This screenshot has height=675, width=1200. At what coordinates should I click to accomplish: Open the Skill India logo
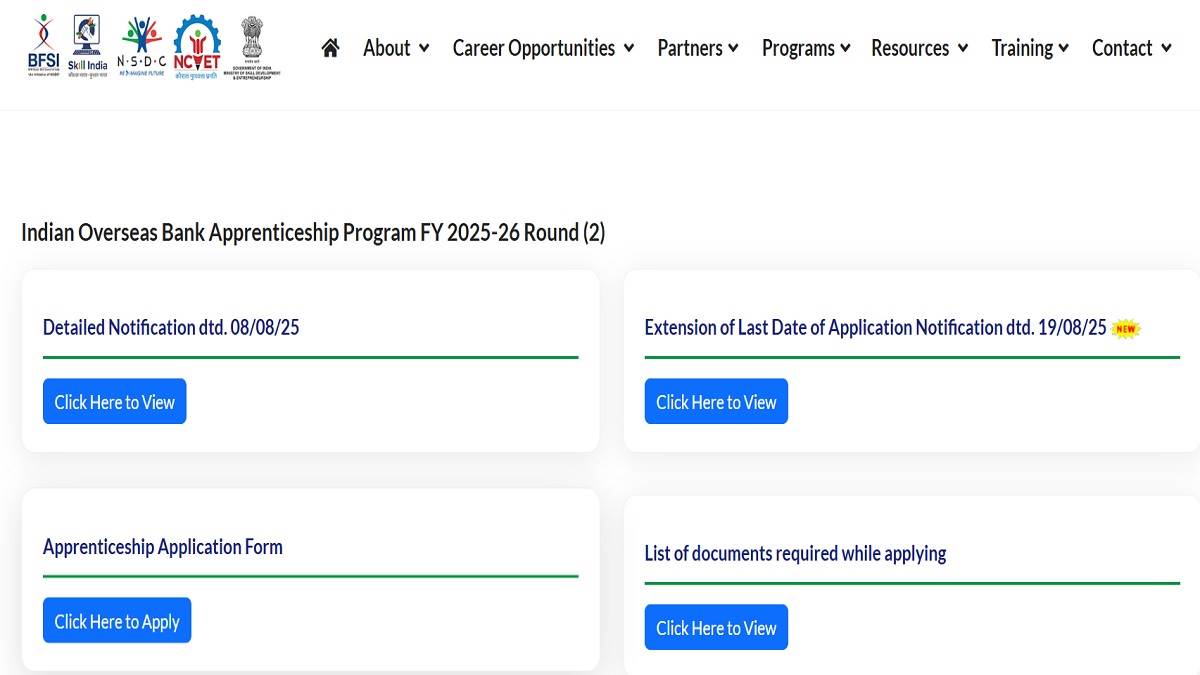[x=88, y=47]
